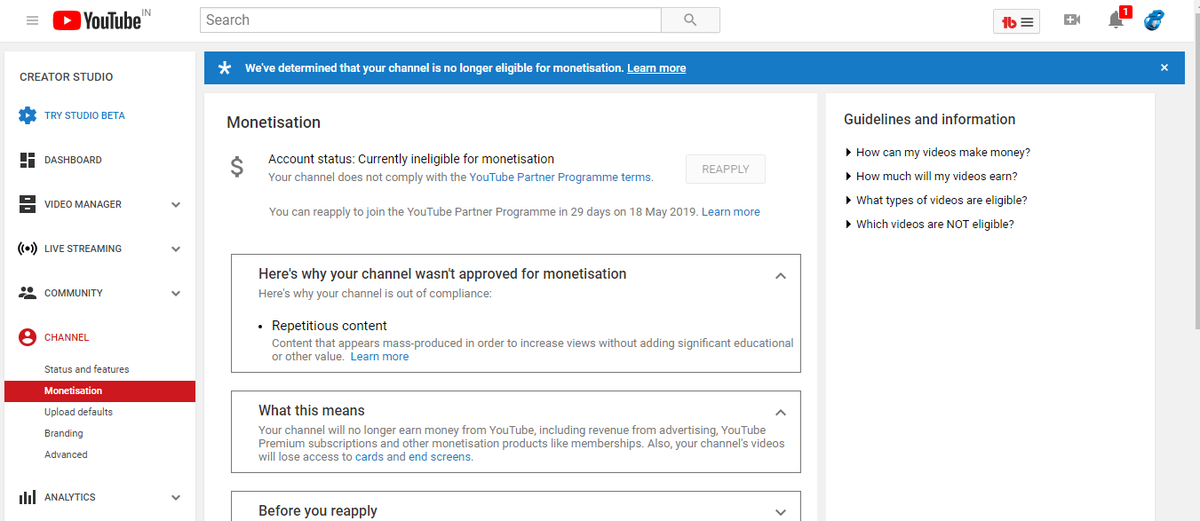This screenshot has height=521, width=1200.
Task: Click the Video Manager icon
Action: coord(28,204)
